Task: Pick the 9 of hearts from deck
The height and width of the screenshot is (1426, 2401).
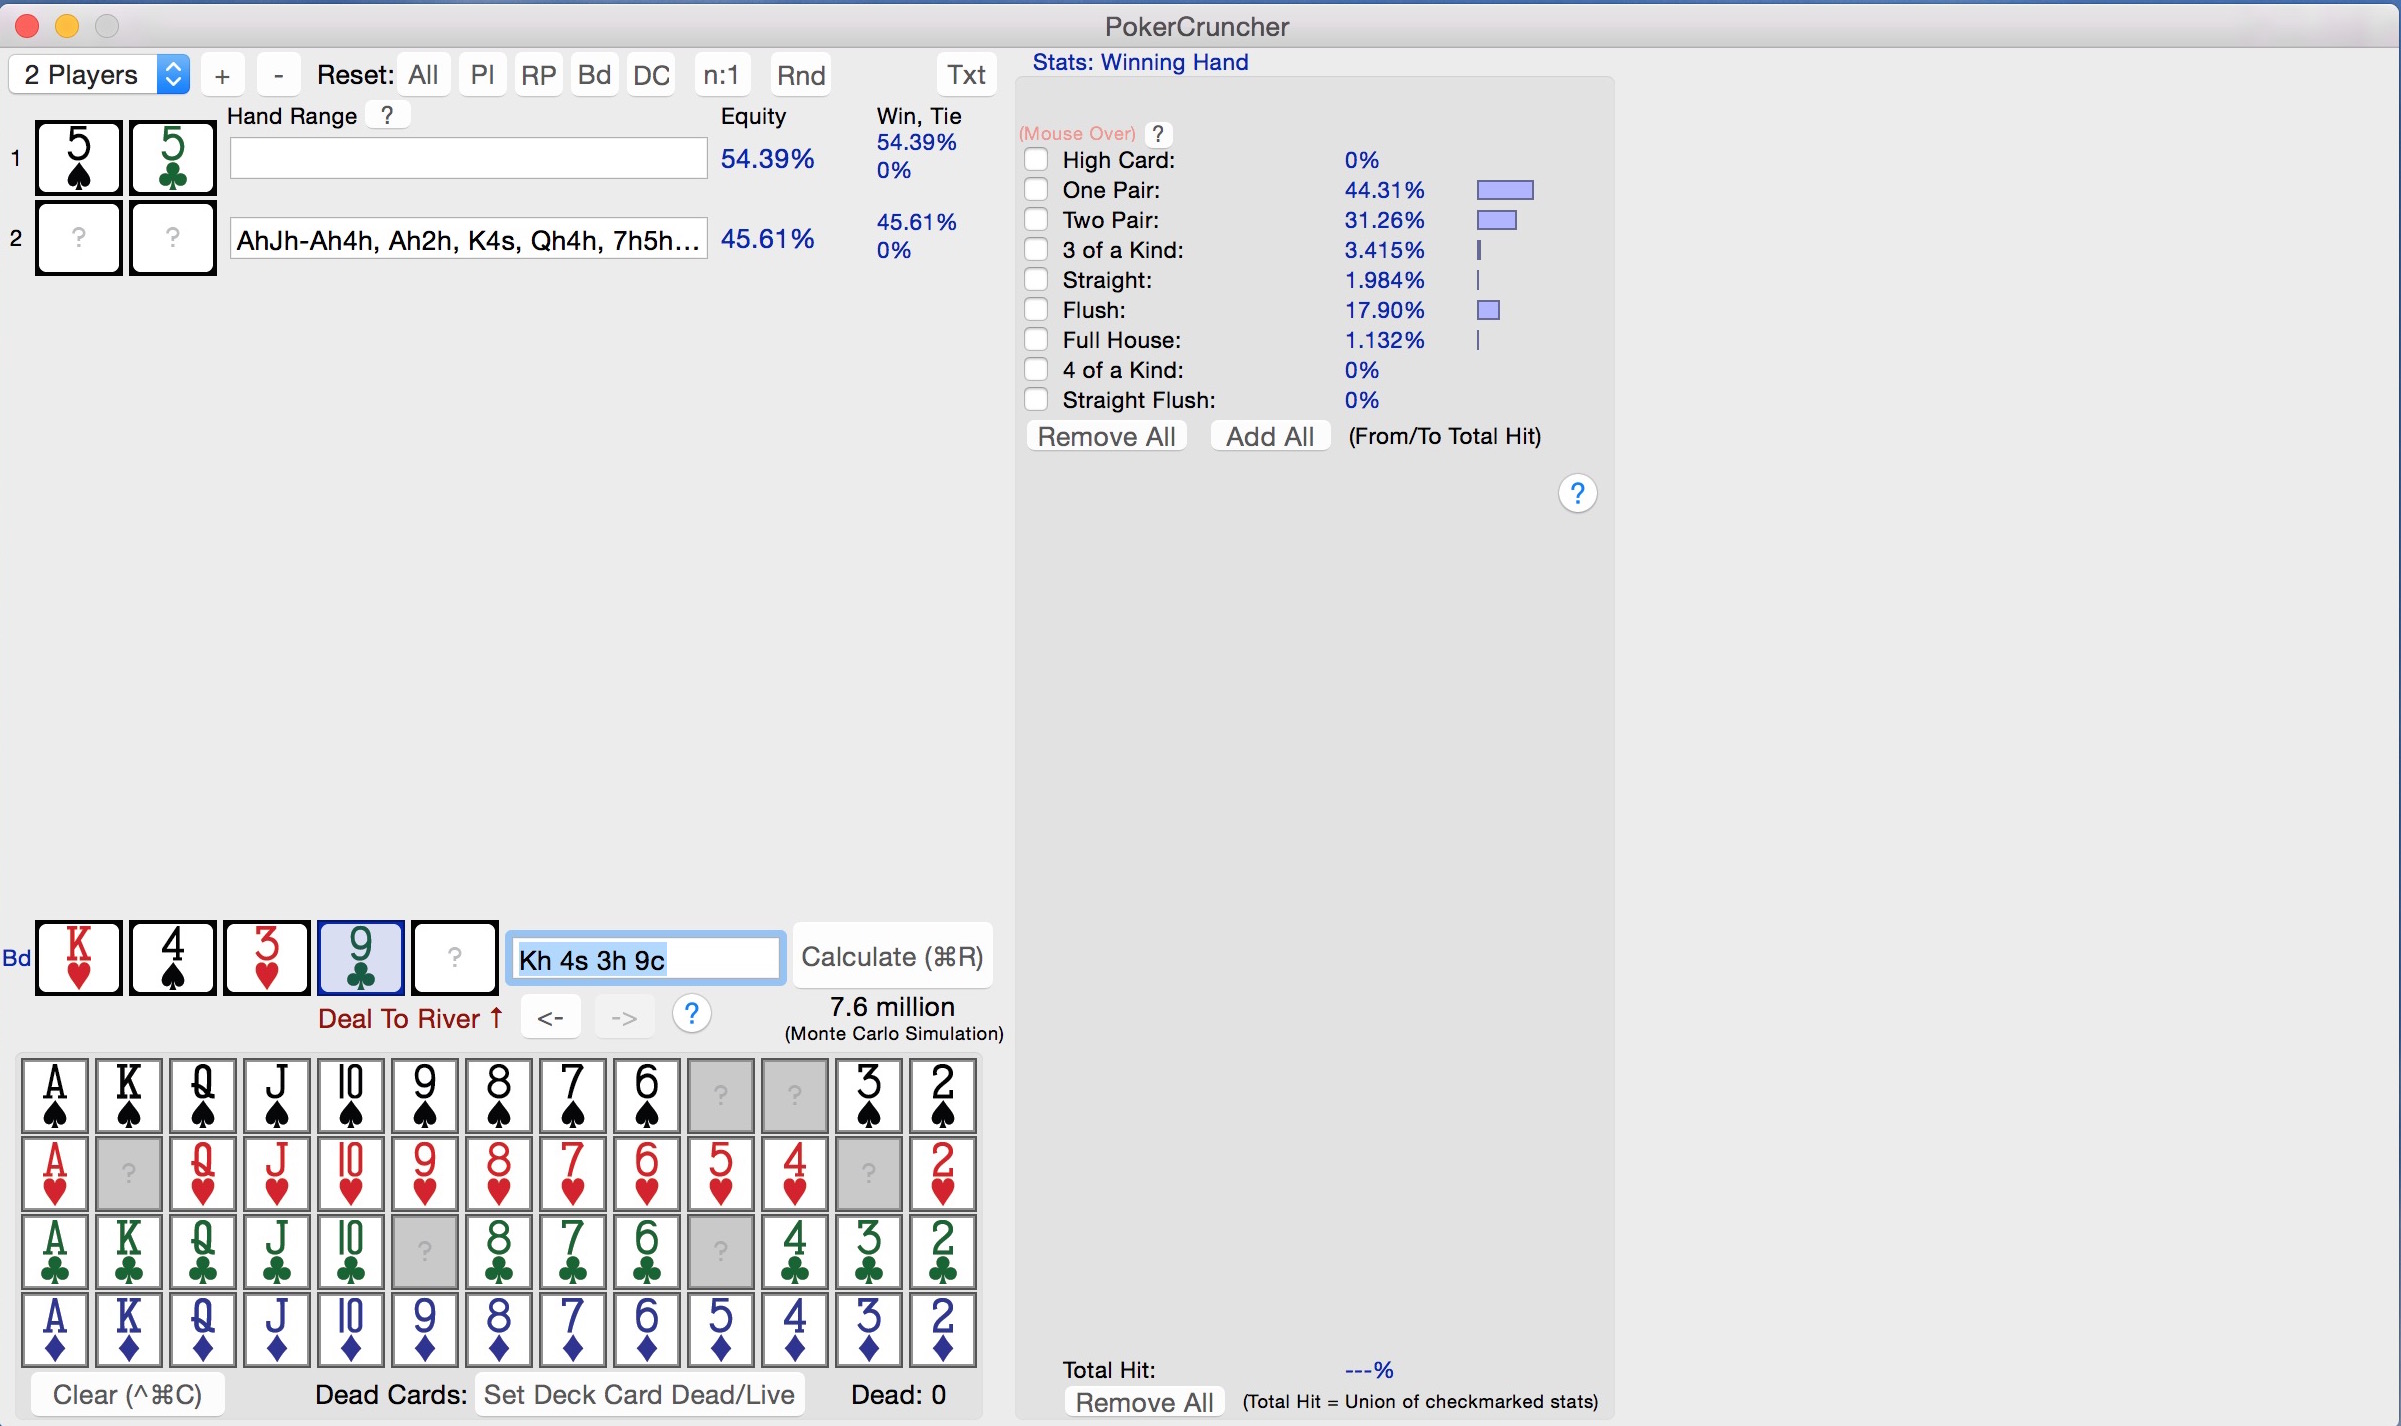Action: coord(425,1173)
